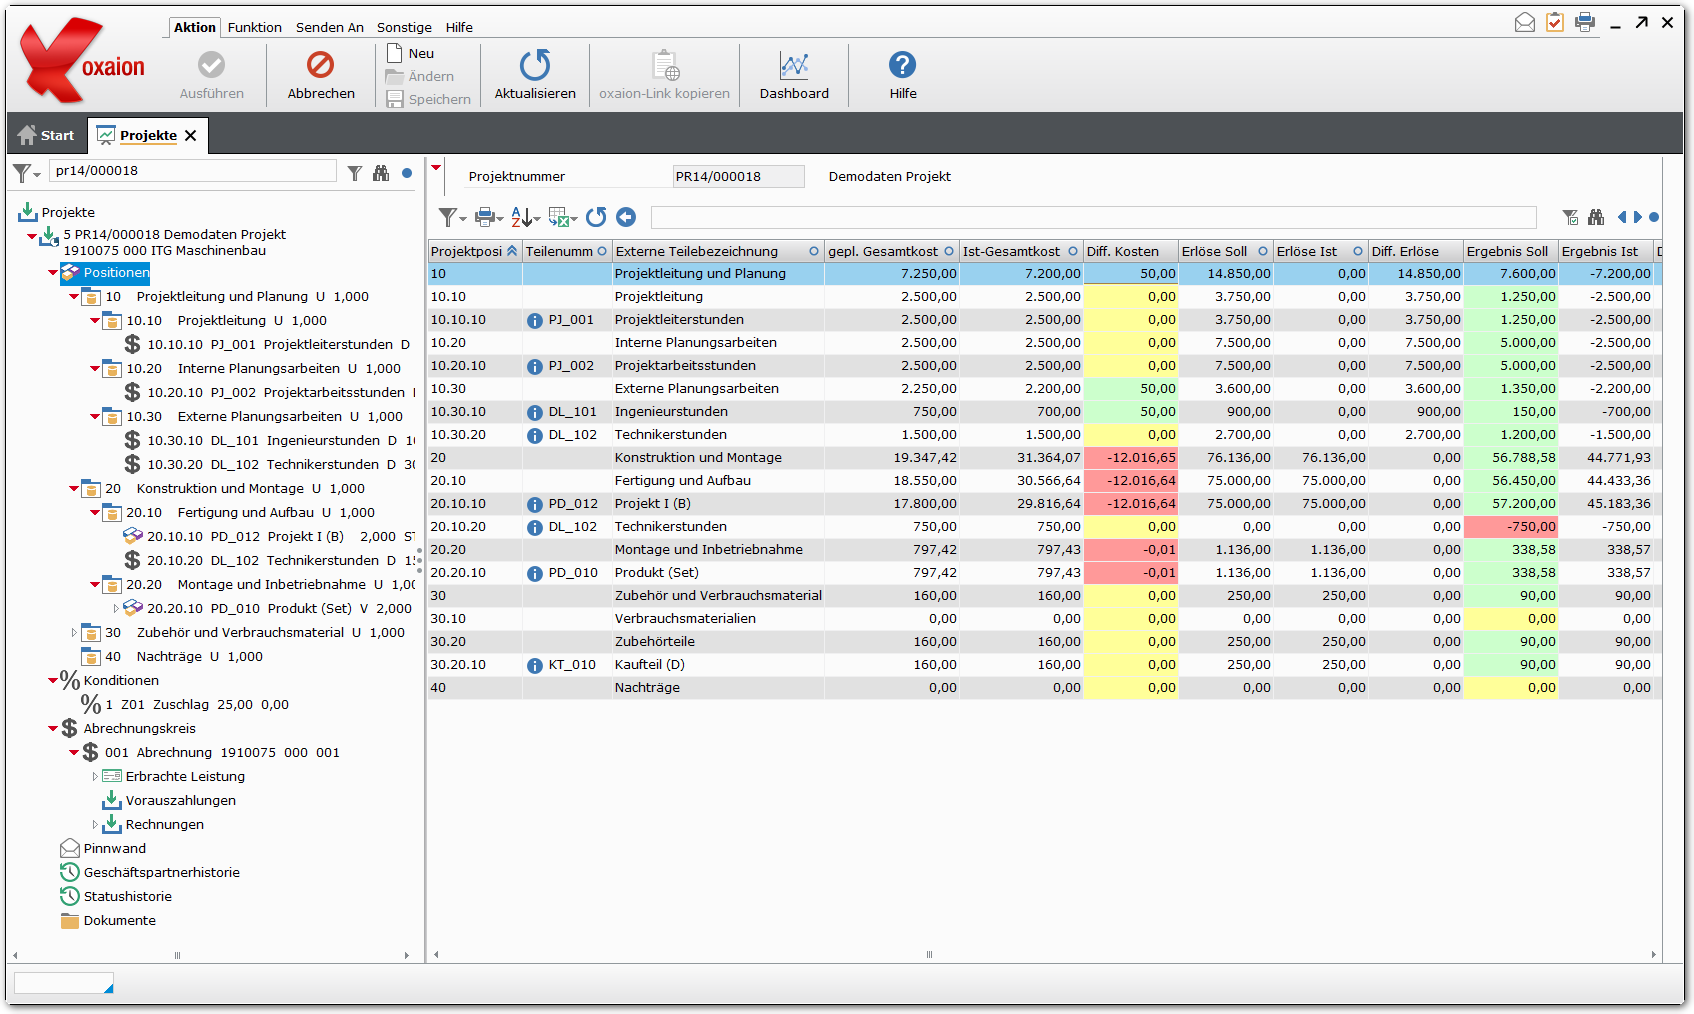Open the Aktion menu tab
Image resolution: width=1694 pixels, height=1014 pixels.
194,27
